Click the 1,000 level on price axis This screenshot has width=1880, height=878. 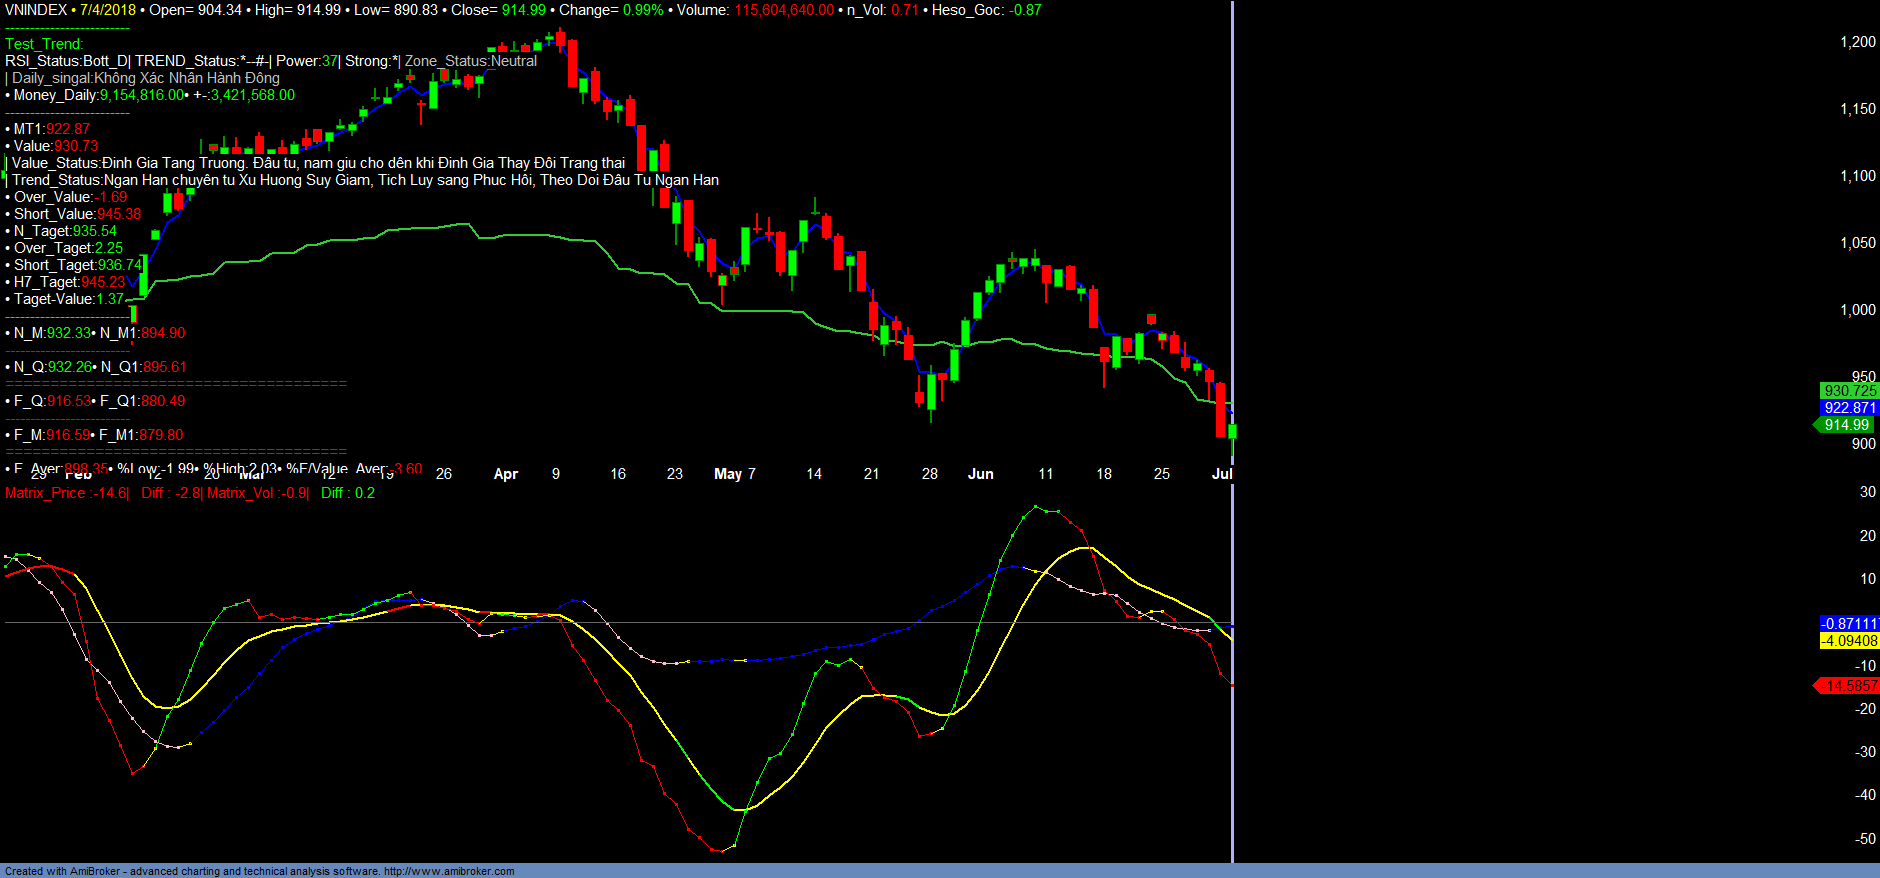[1857, 310]
